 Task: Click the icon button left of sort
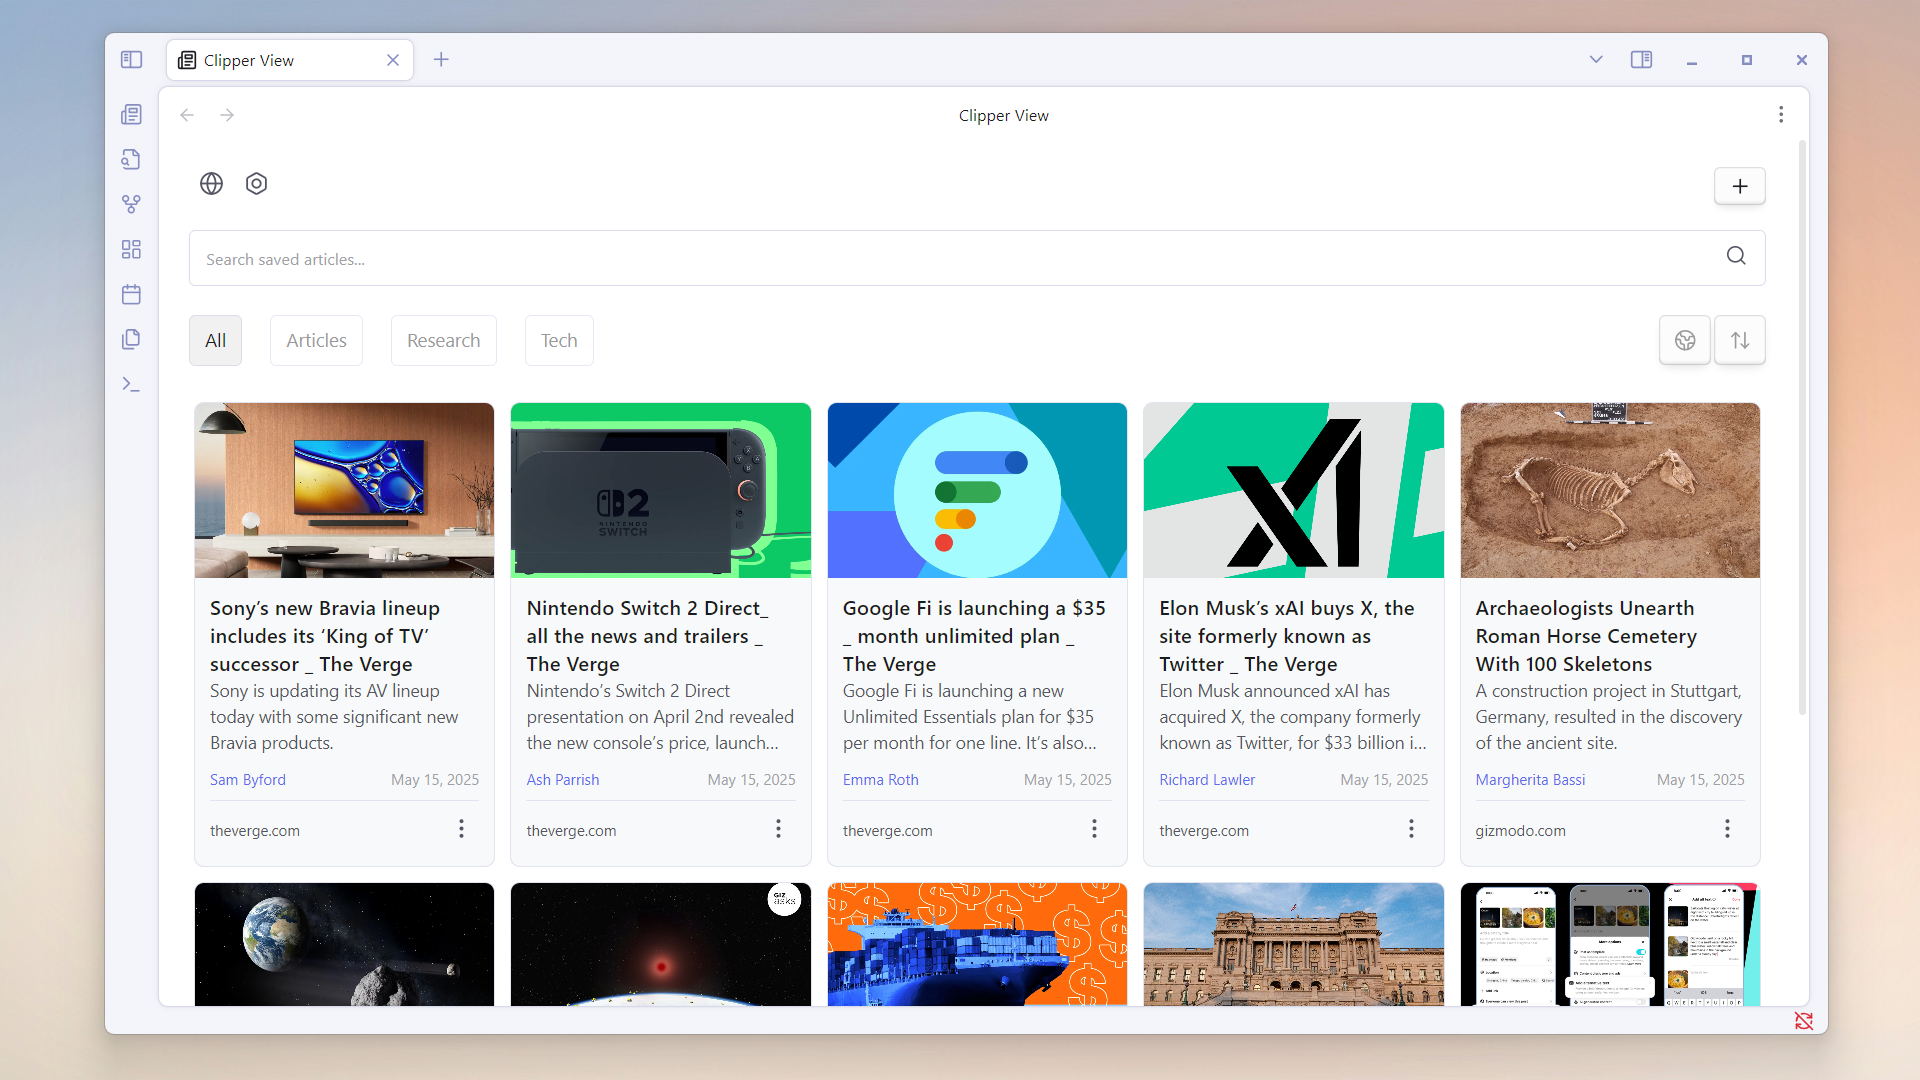click(x=1685, y=341)
